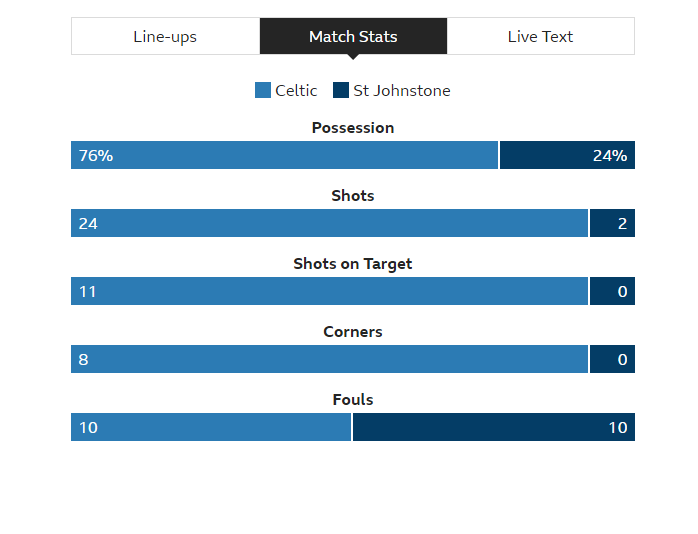Click St Johnstone's 24% possession bar
The width and height of the screenshot is (698, 534).
click(568, 155)
